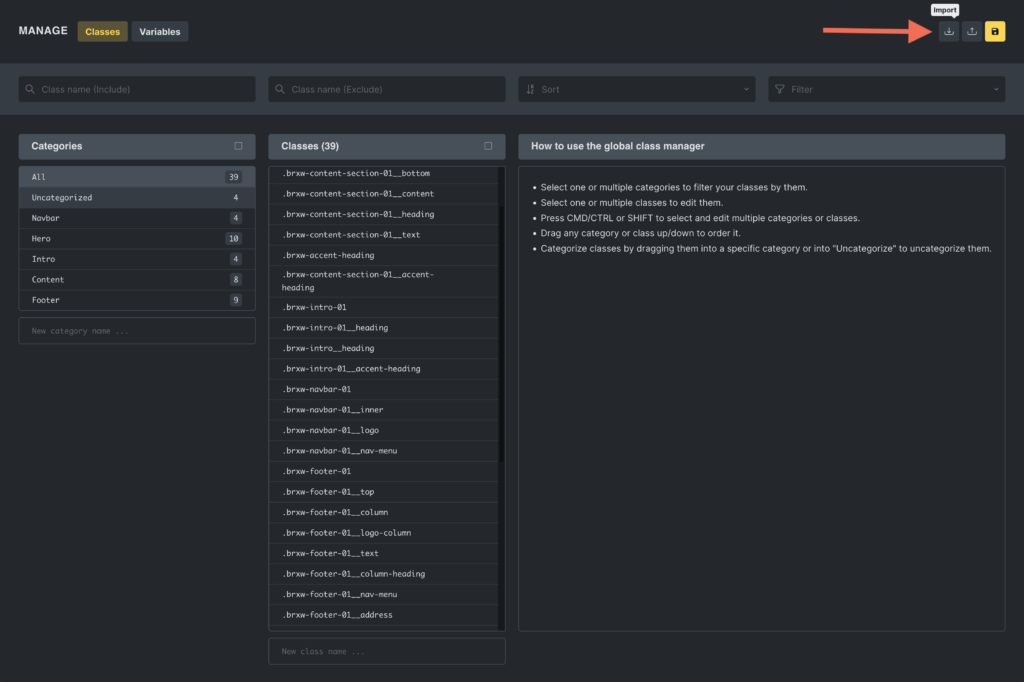Open the Sort dropdown
The width and height of the screenshot is (1024, 682).
point(636,89)
